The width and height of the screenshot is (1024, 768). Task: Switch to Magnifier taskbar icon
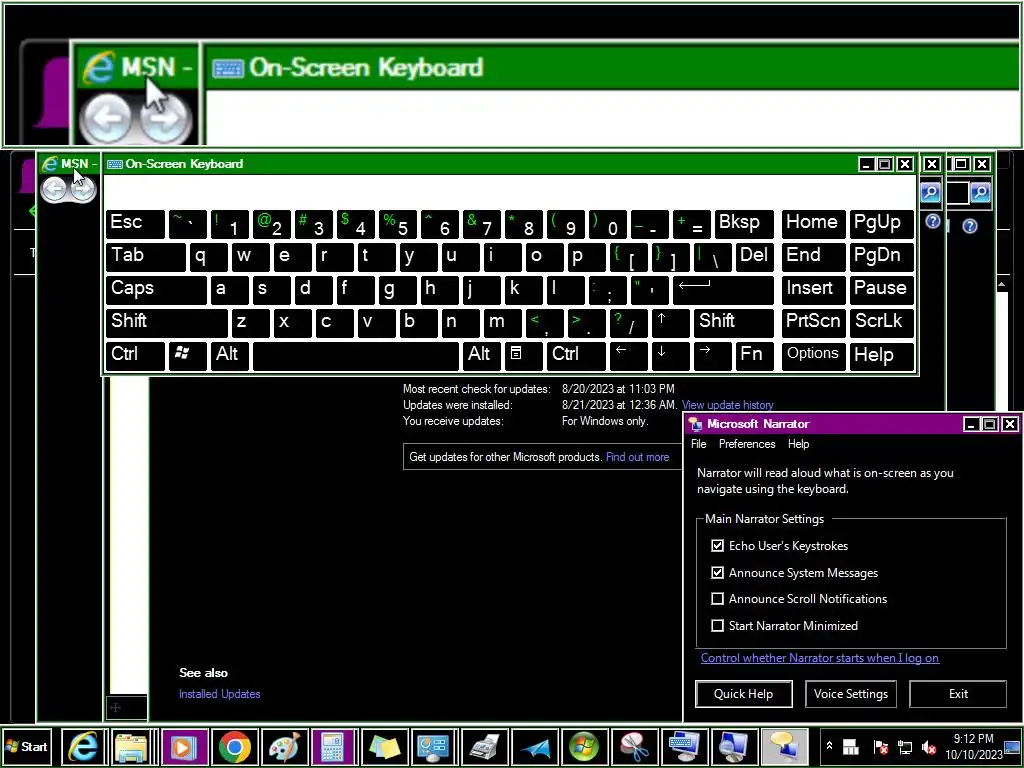pos(734,746)
